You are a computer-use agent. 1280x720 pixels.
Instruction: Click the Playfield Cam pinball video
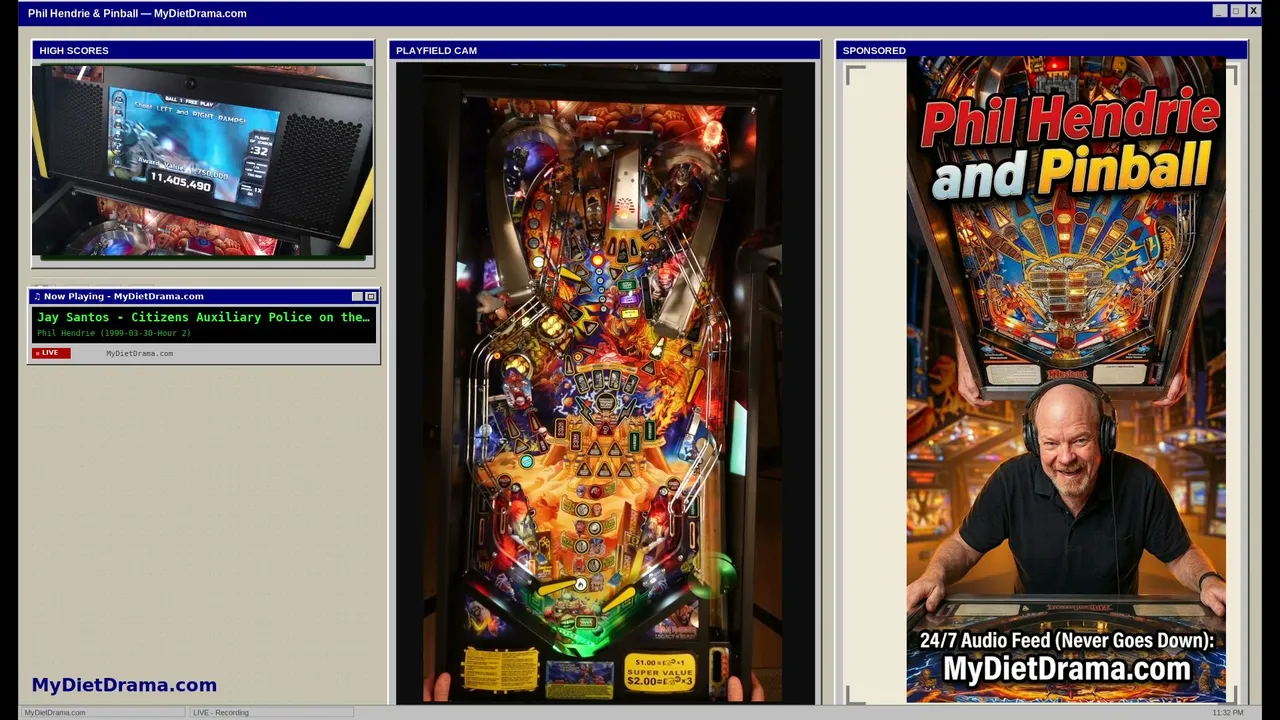tap(605, 383)
